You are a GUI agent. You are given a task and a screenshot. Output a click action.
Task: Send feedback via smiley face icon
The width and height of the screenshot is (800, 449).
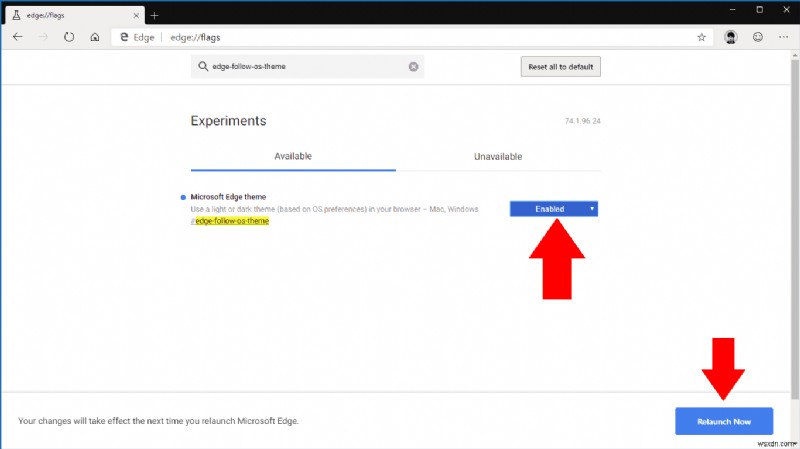click(758, 37)
